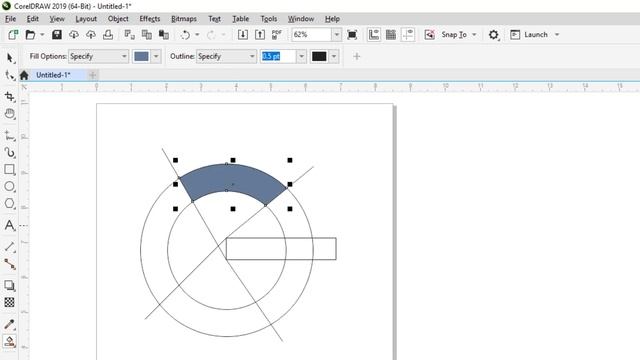This screenshot has width=640, height=360.
Task: Toggle the Show rulers button
Action: click(374, 35)
